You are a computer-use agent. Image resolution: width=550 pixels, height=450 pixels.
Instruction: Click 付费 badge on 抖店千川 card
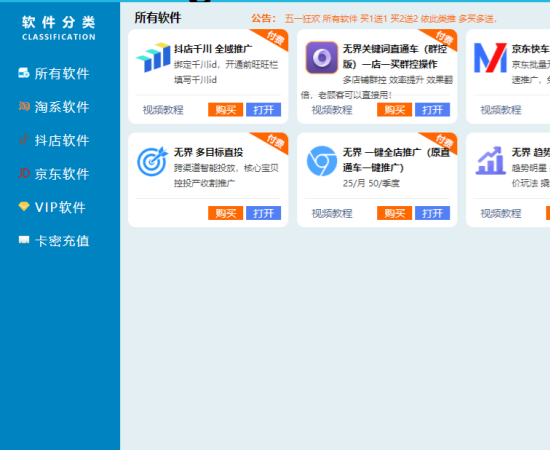(x=275, y=38)
